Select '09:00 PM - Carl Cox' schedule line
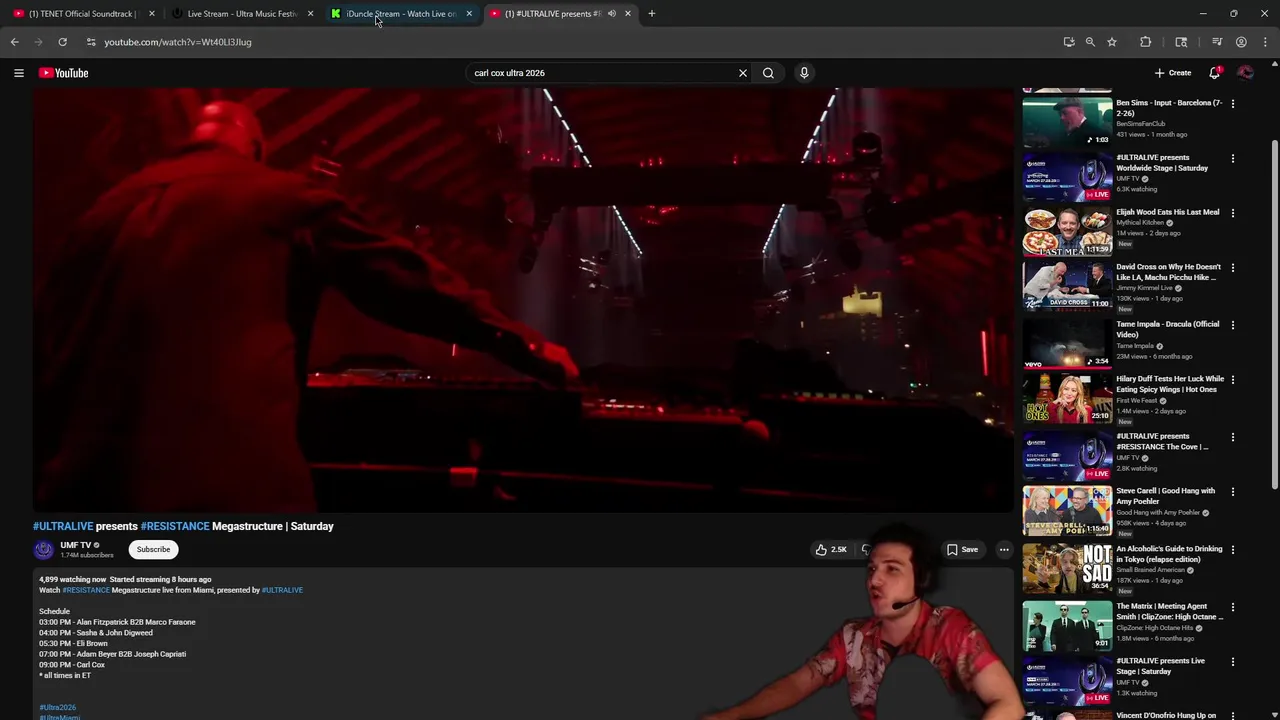1280x720 pixels. (x=72, y=665)
